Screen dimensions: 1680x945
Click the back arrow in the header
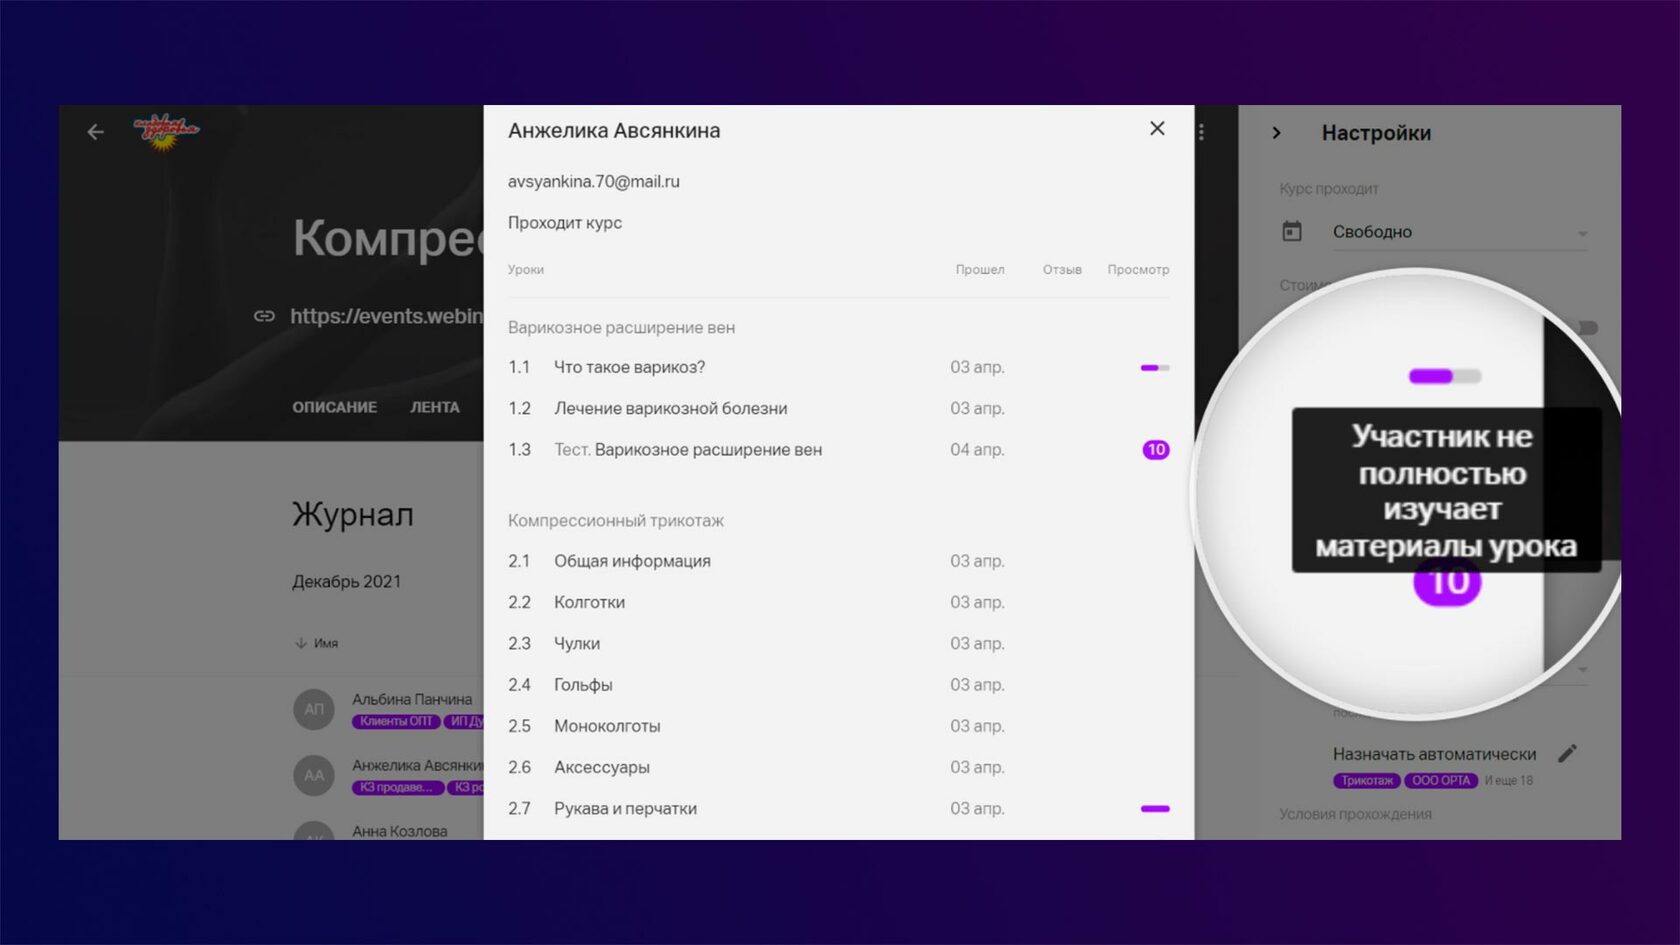(x=95, y=132)
